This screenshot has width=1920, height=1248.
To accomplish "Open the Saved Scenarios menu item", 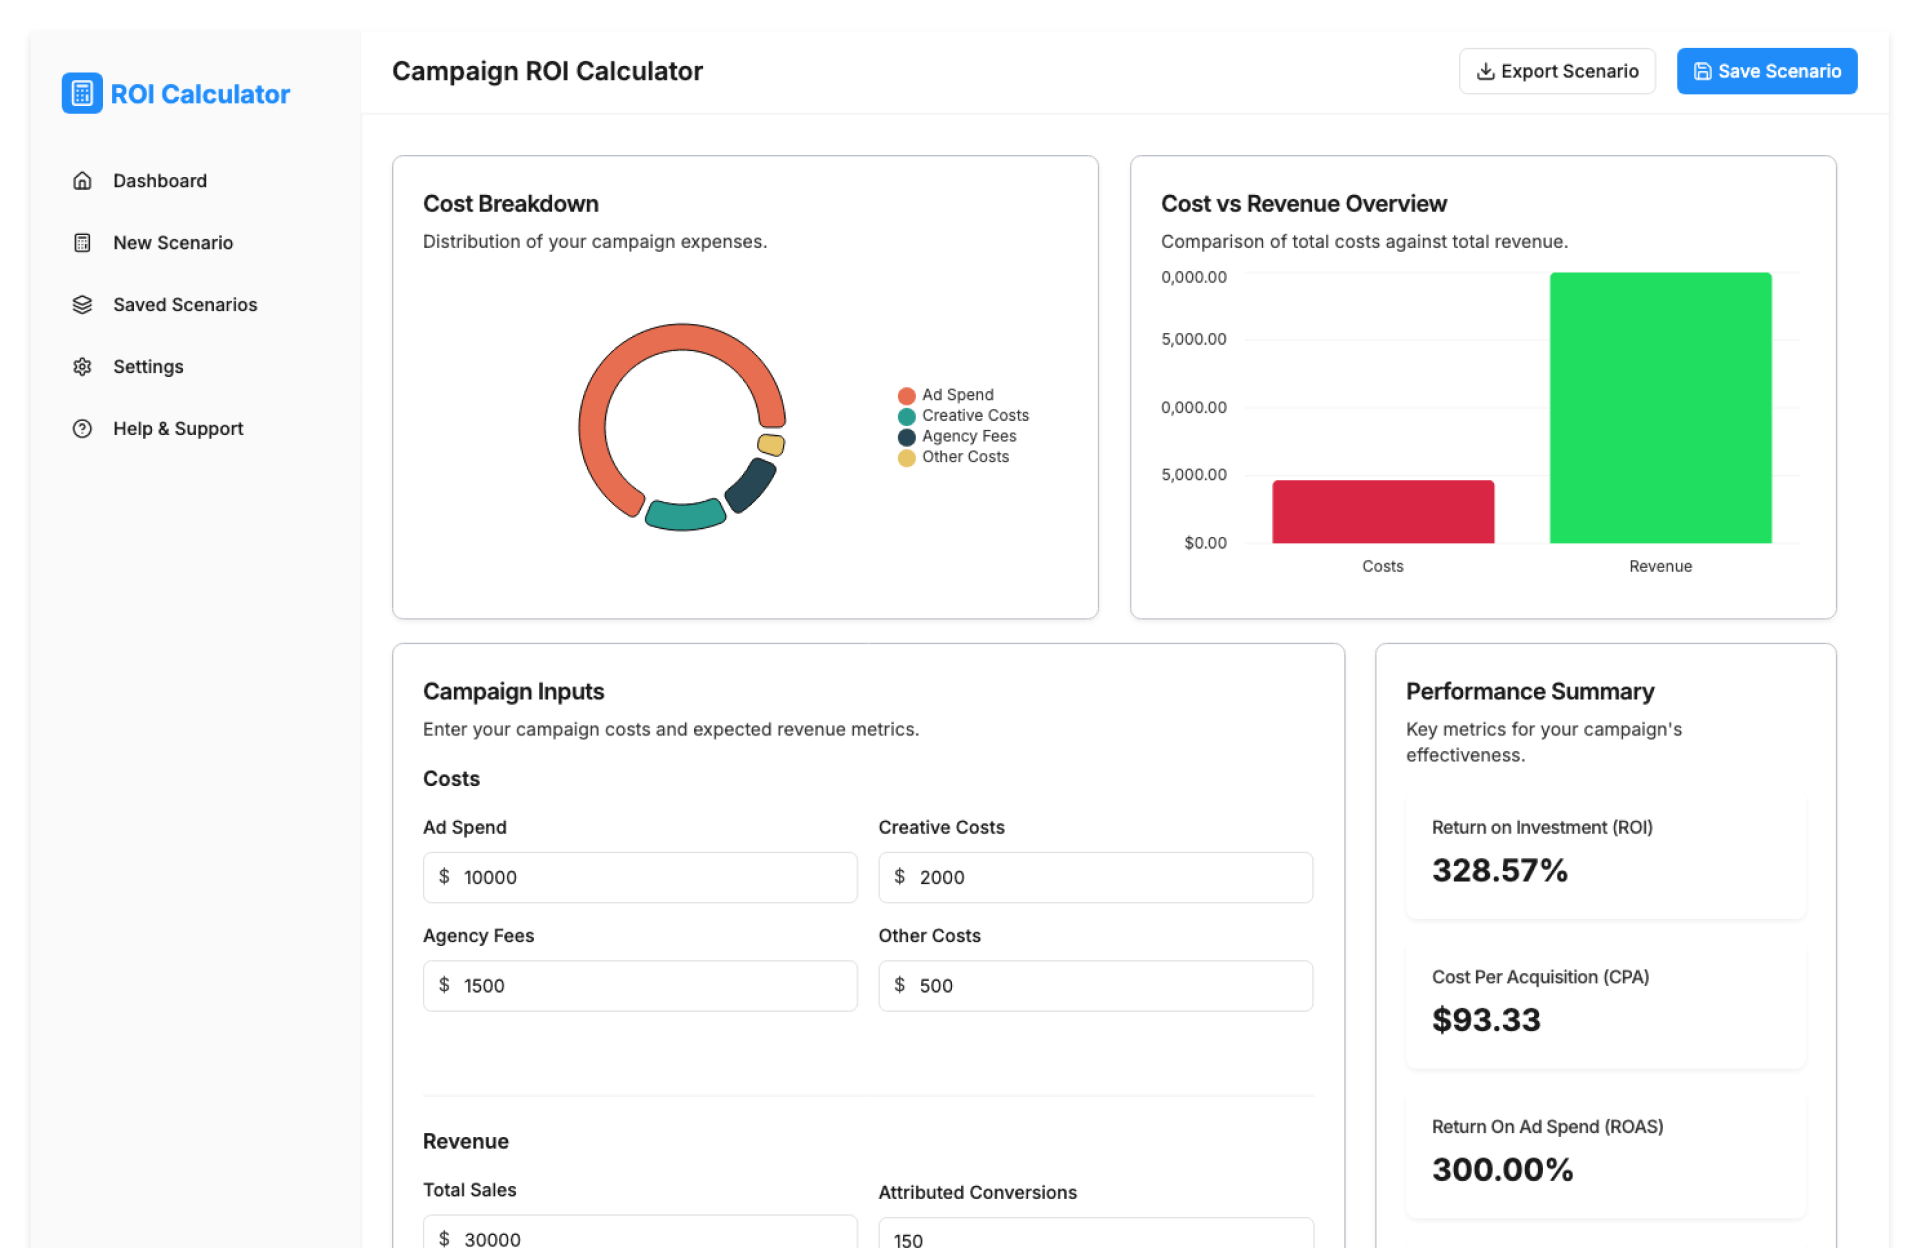I will (x=185, y=305).
